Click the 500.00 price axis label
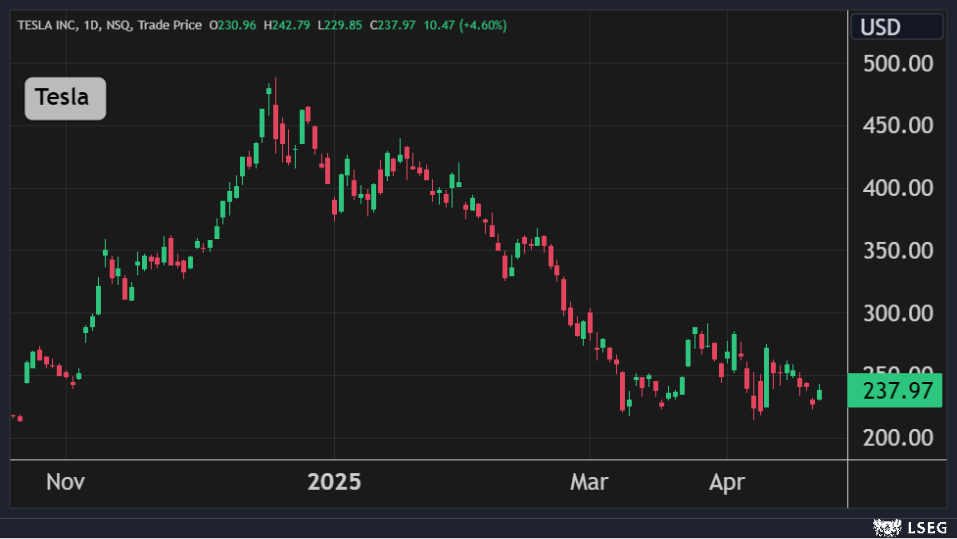 pyautogui.click(x=897, y=64)
